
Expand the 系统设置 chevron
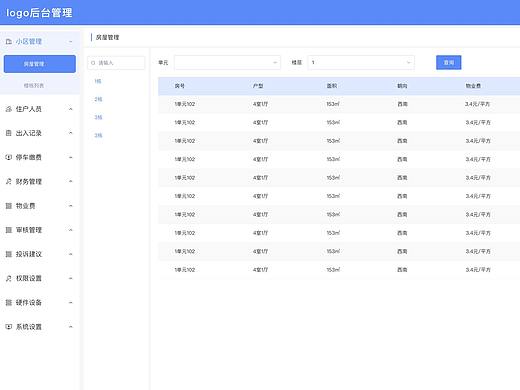71,327
